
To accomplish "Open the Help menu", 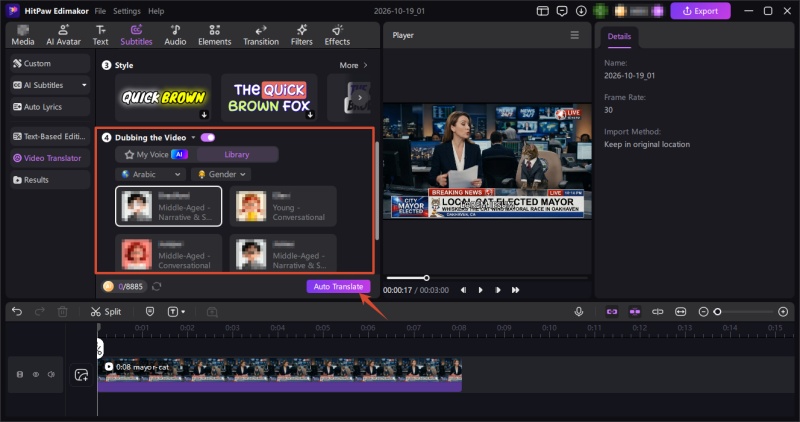I will coord(156,11).
